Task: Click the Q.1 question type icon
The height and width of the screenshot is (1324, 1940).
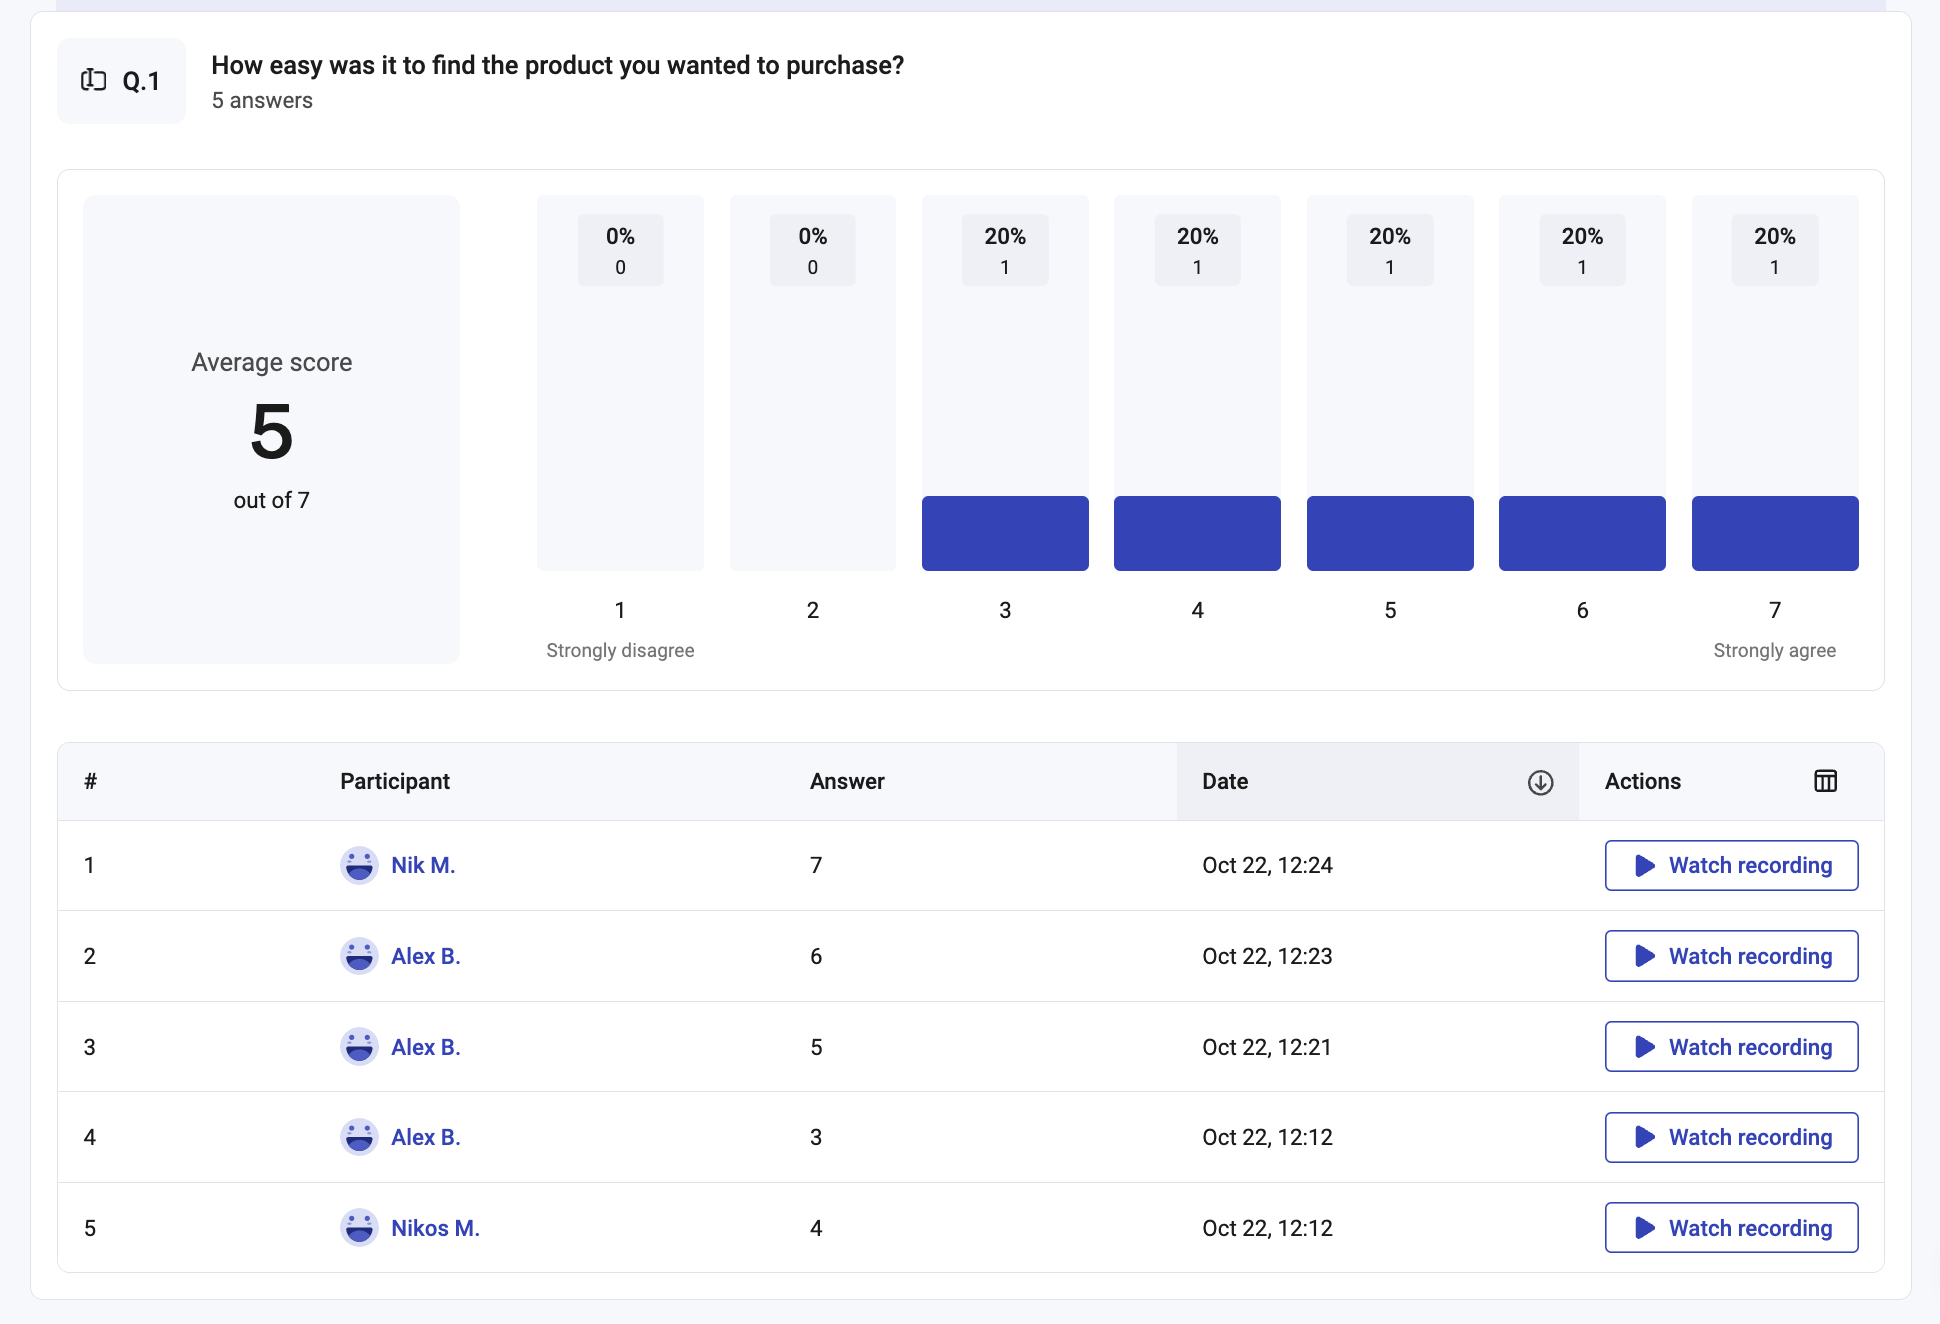Action: [x=95, y=80]
